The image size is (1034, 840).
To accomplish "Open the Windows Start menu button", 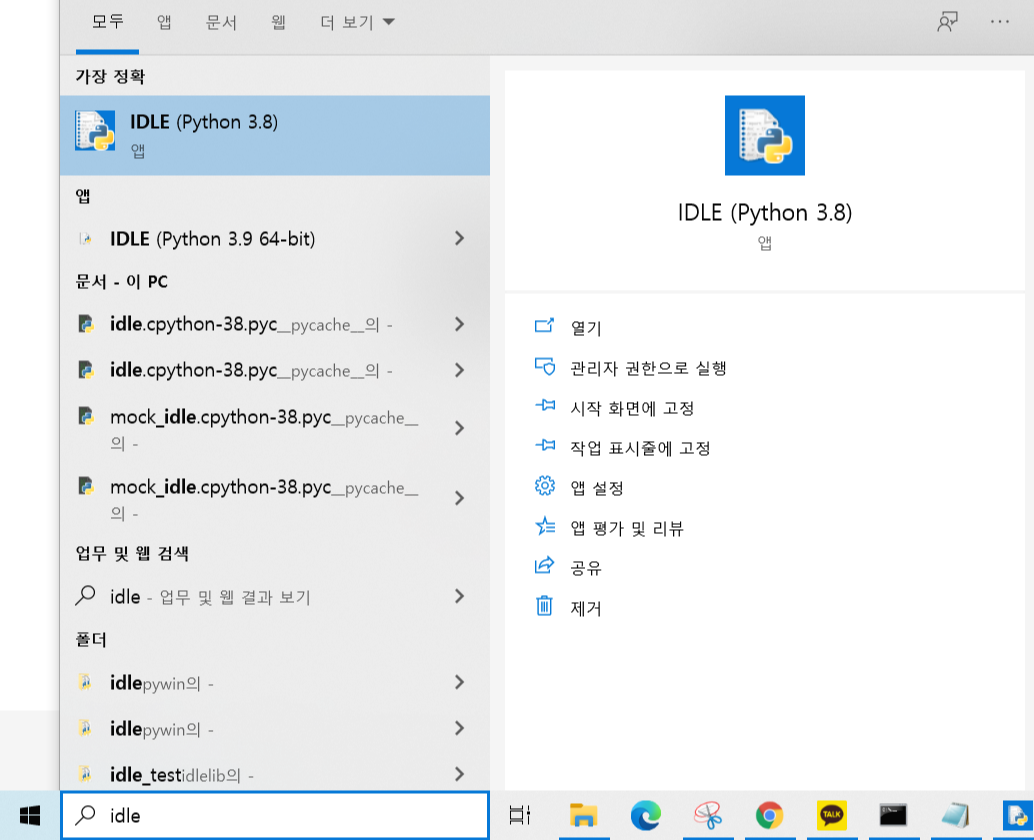I will pos(29,816).
